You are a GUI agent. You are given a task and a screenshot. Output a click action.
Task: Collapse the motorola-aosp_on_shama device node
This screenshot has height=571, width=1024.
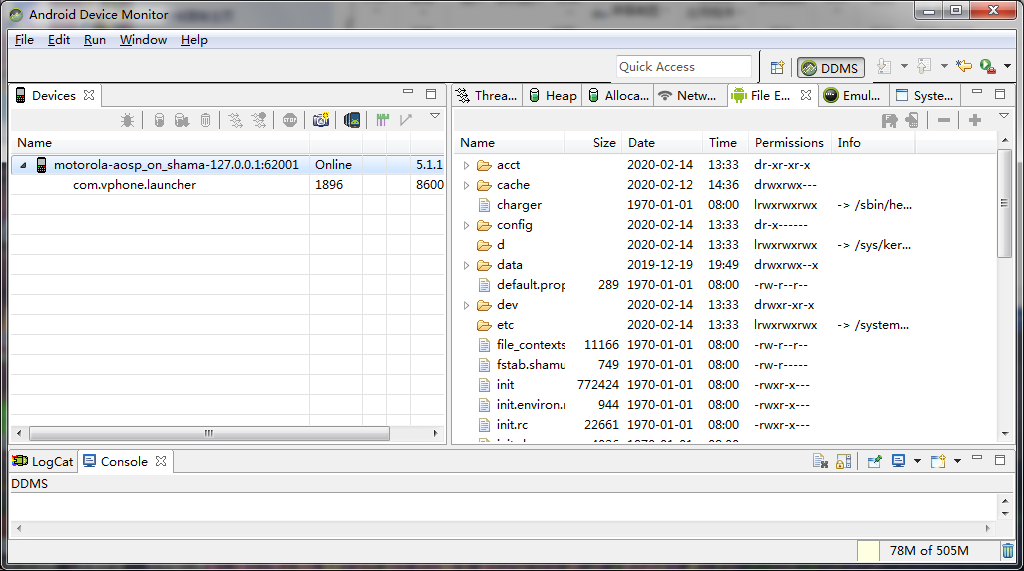24,165
